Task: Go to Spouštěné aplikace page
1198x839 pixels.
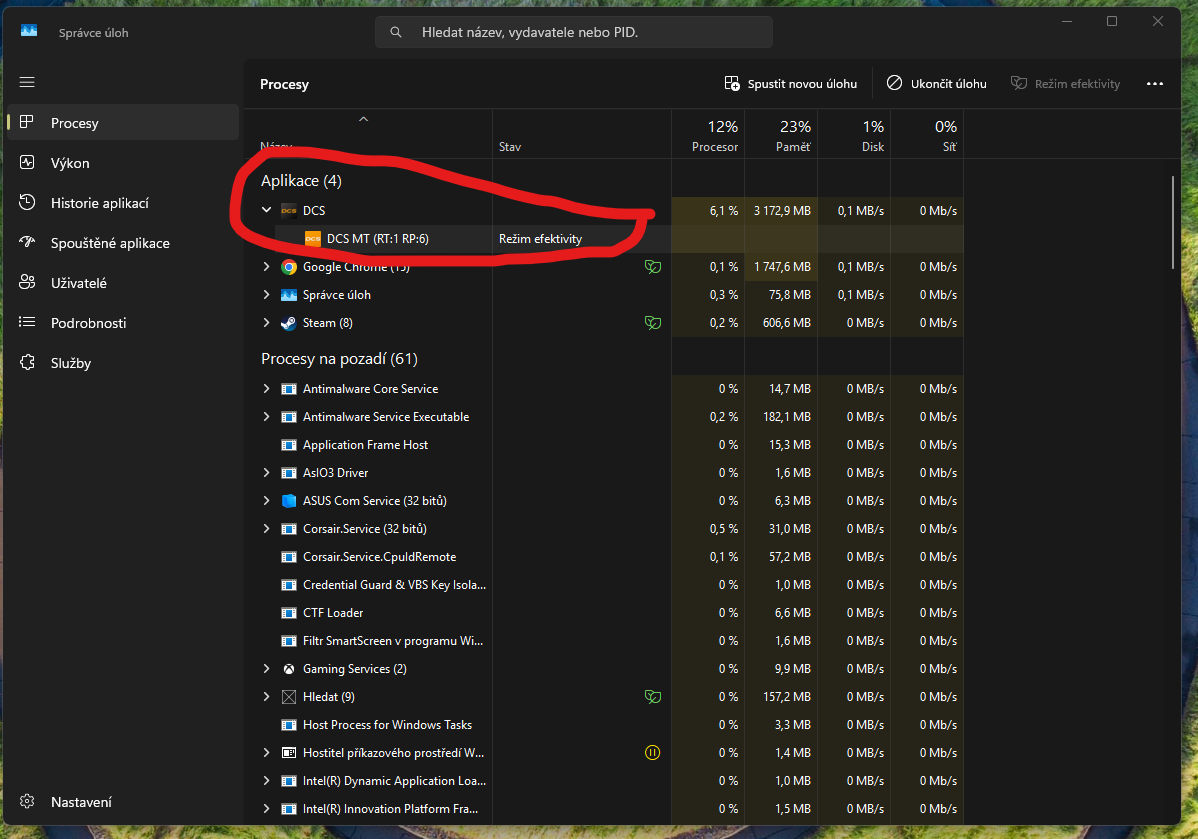Action: click(122, 243)
